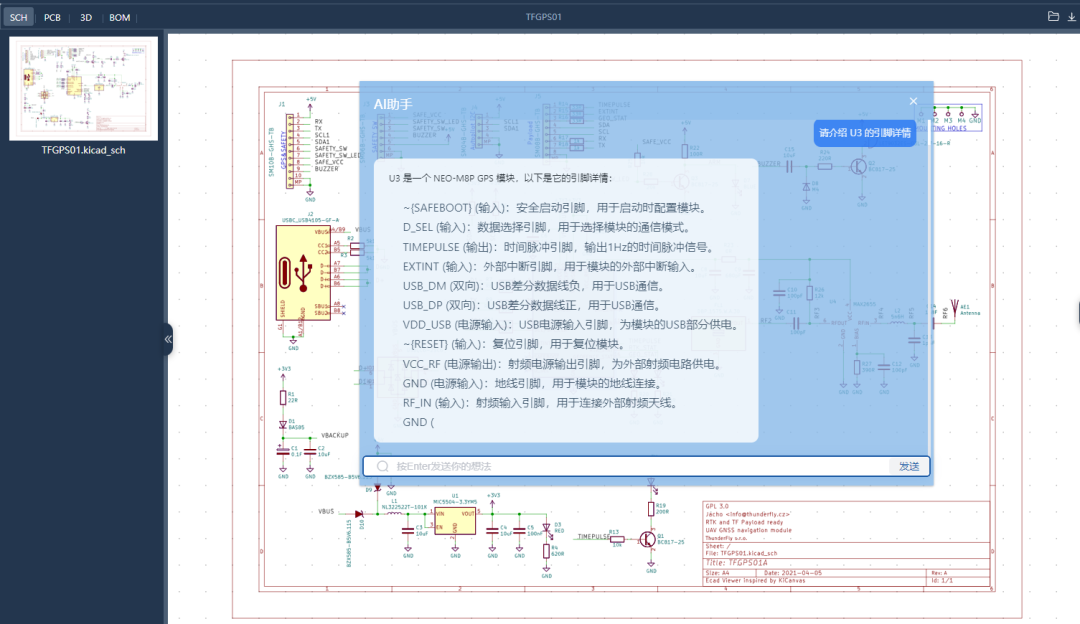
Task: Select the TFGPS01.kicad_sch thumbnail
Action: (x=83, y=89)
